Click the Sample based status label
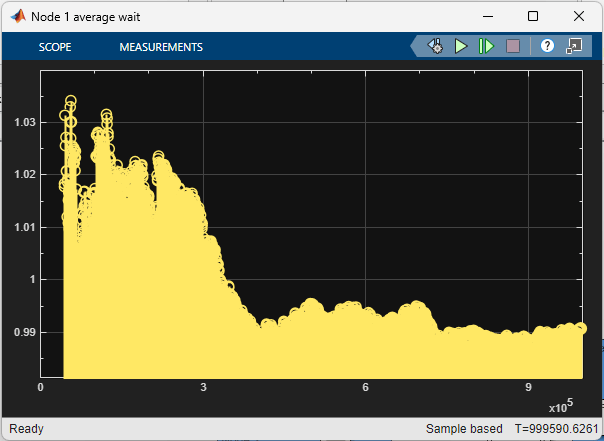604x441 pixels. click(x=464, y=429)
